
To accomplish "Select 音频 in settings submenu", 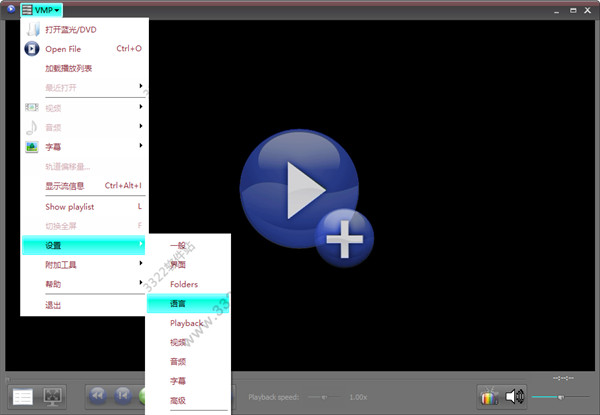I will (188, 362).
